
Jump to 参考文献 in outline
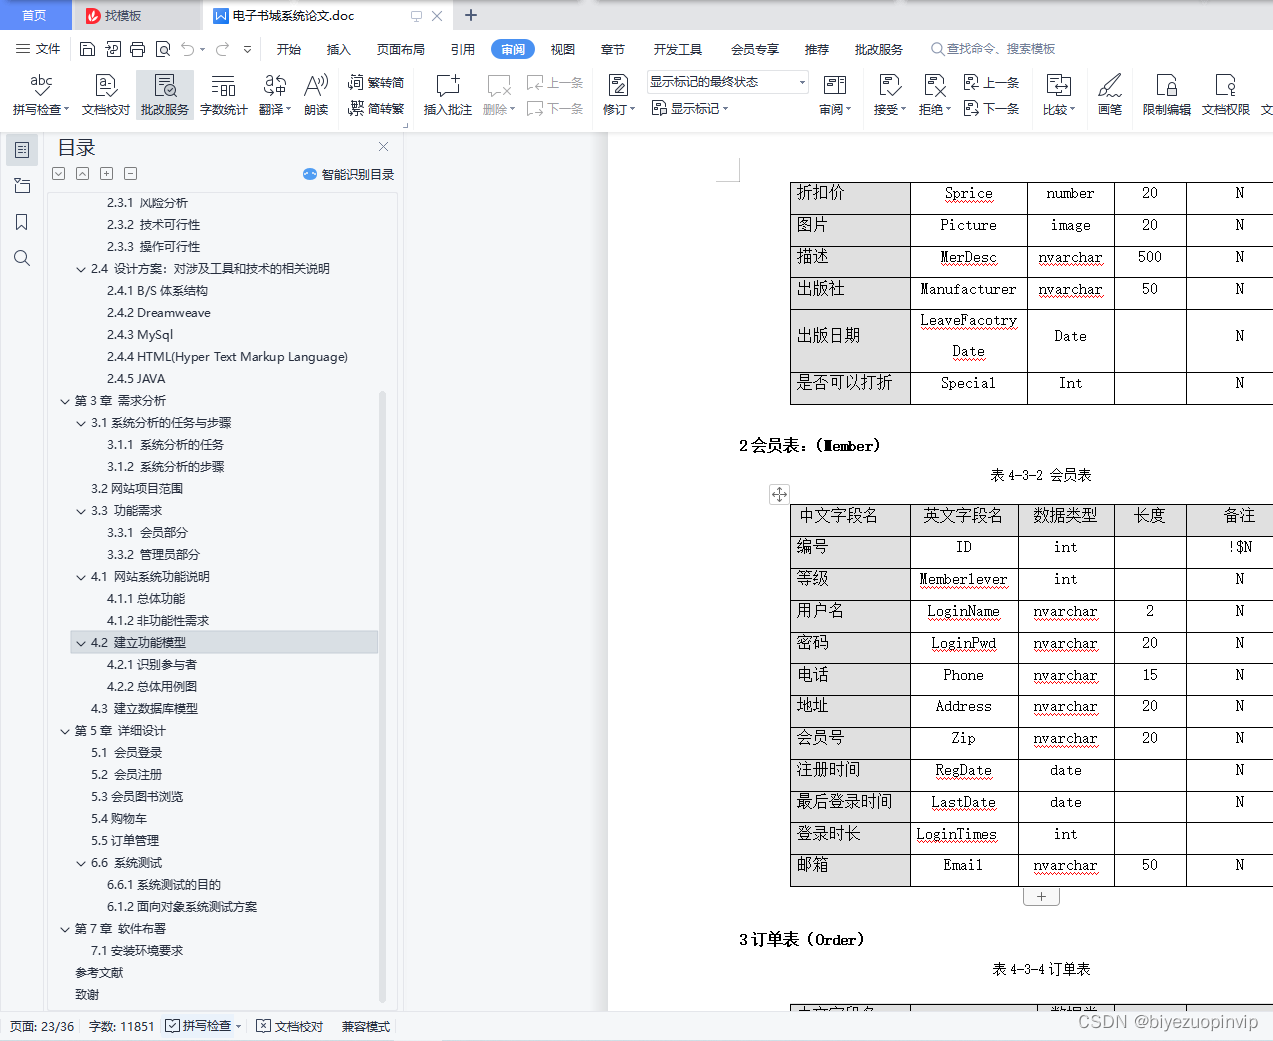point(99,973)
